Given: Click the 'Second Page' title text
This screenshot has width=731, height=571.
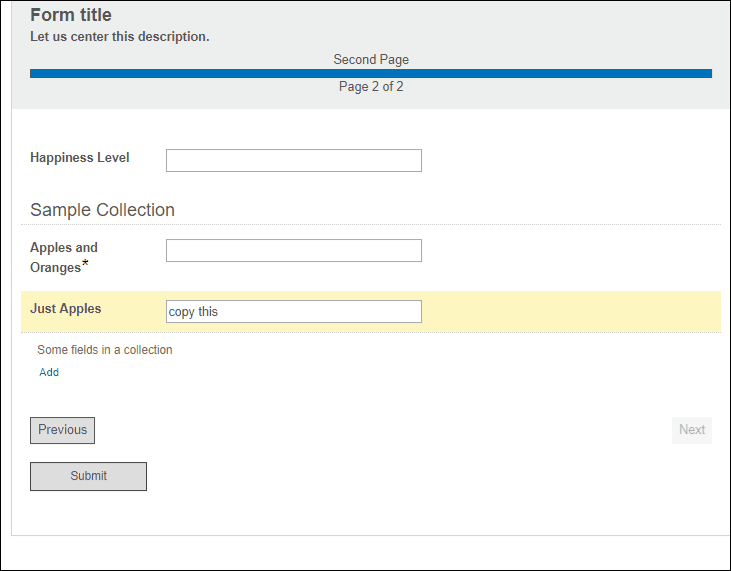Looking at the screenshot, I should click(x=371, y=60).
